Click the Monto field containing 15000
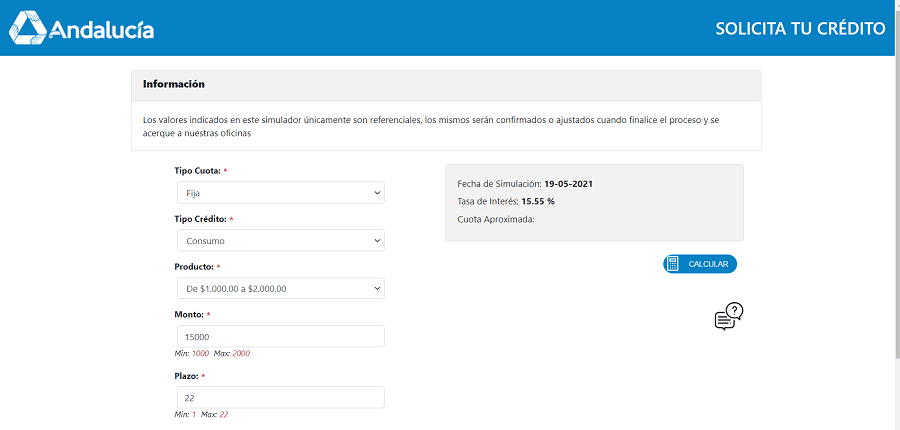Viewport: 900px width, 430px height. pyautogui.click(x=279, y=337)
